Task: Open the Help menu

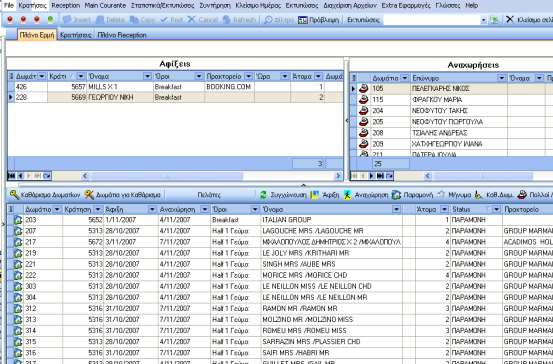Action: pyautogui.click(x=472, y=5)
